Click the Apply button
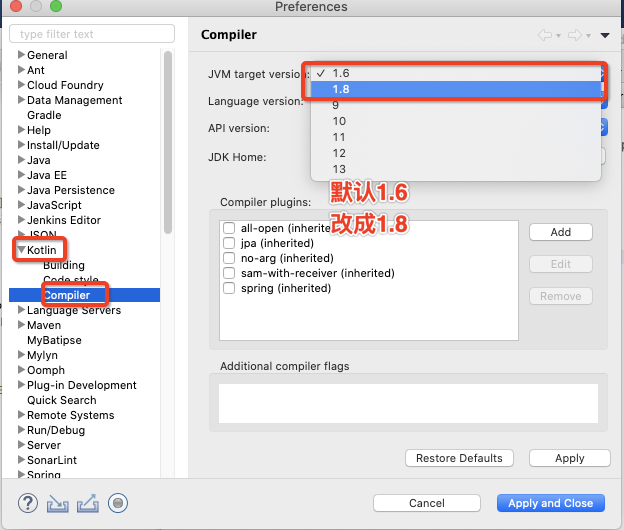The height and width of the screenshot is (530, 624). 569,458
